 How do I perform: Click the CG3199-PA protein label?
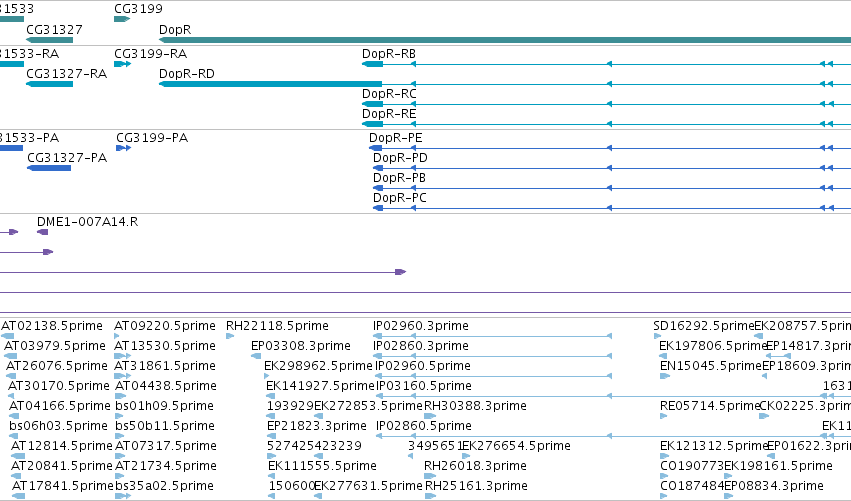152,138
